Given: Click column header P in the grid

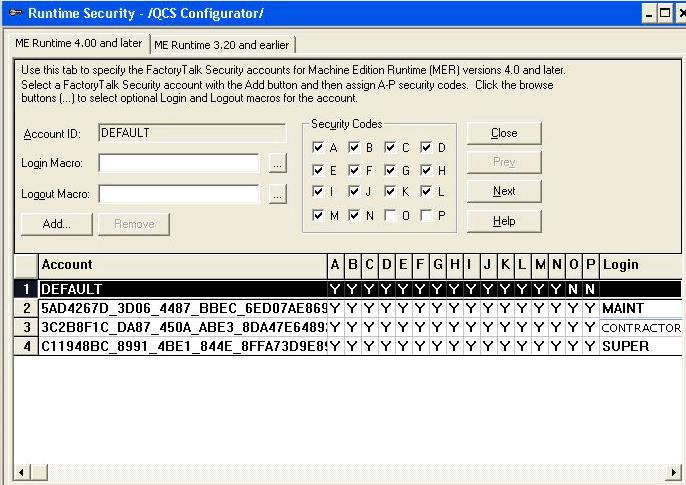Looking at the screenshot, I should click(x=591, y=265).
